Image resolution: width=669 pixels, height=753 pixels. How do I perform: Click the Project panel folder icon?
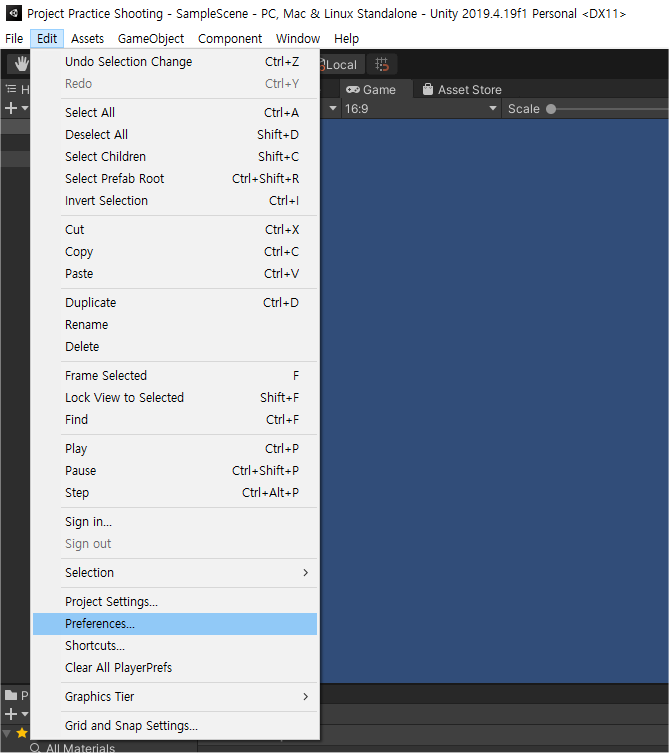coord(11,695)
